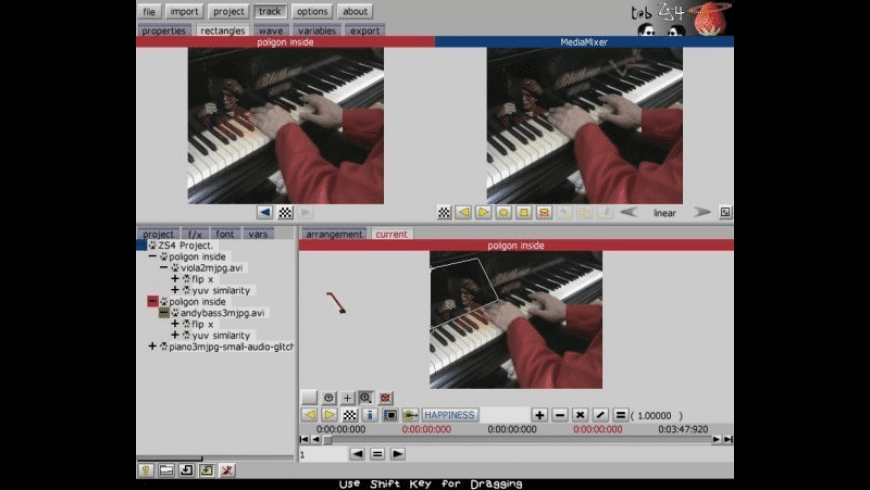
Task: Click the circled-plus icon above the timeline toolbar
Action: point(328,397)
